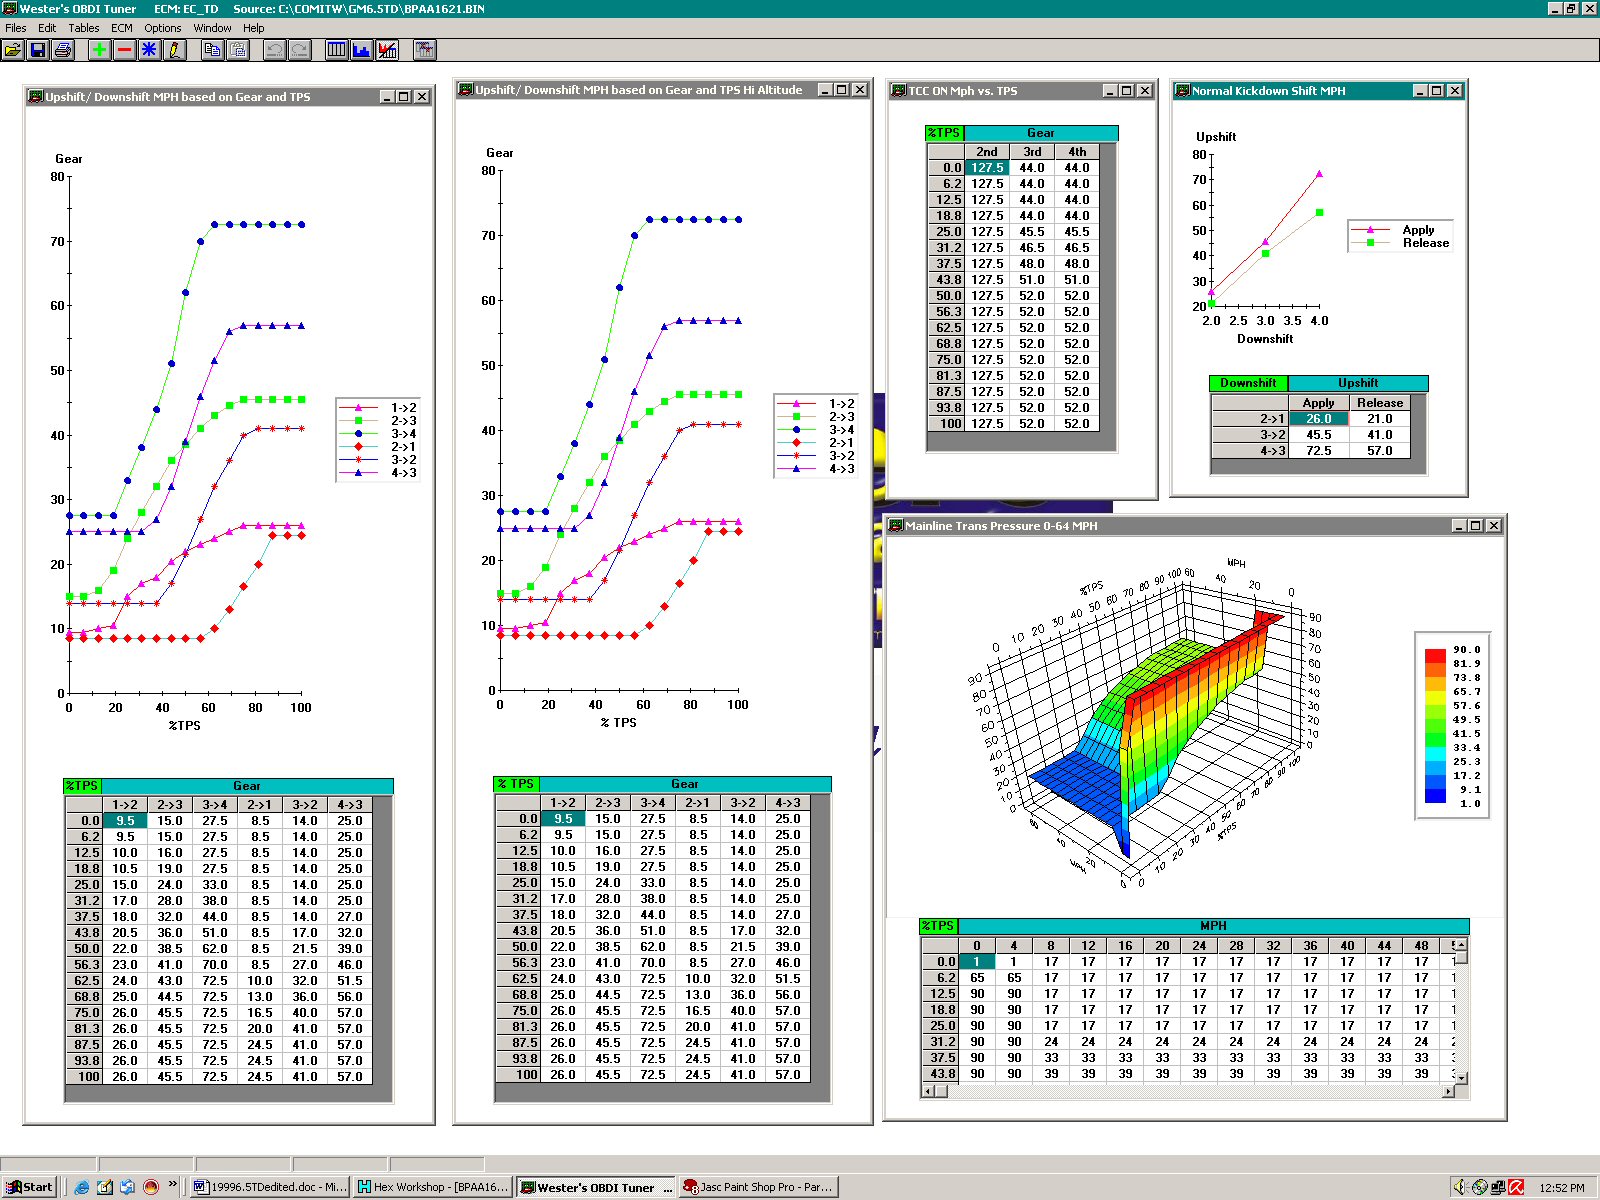Select the 21.0 Release cell for 2->1

[x=1379, y=419]
